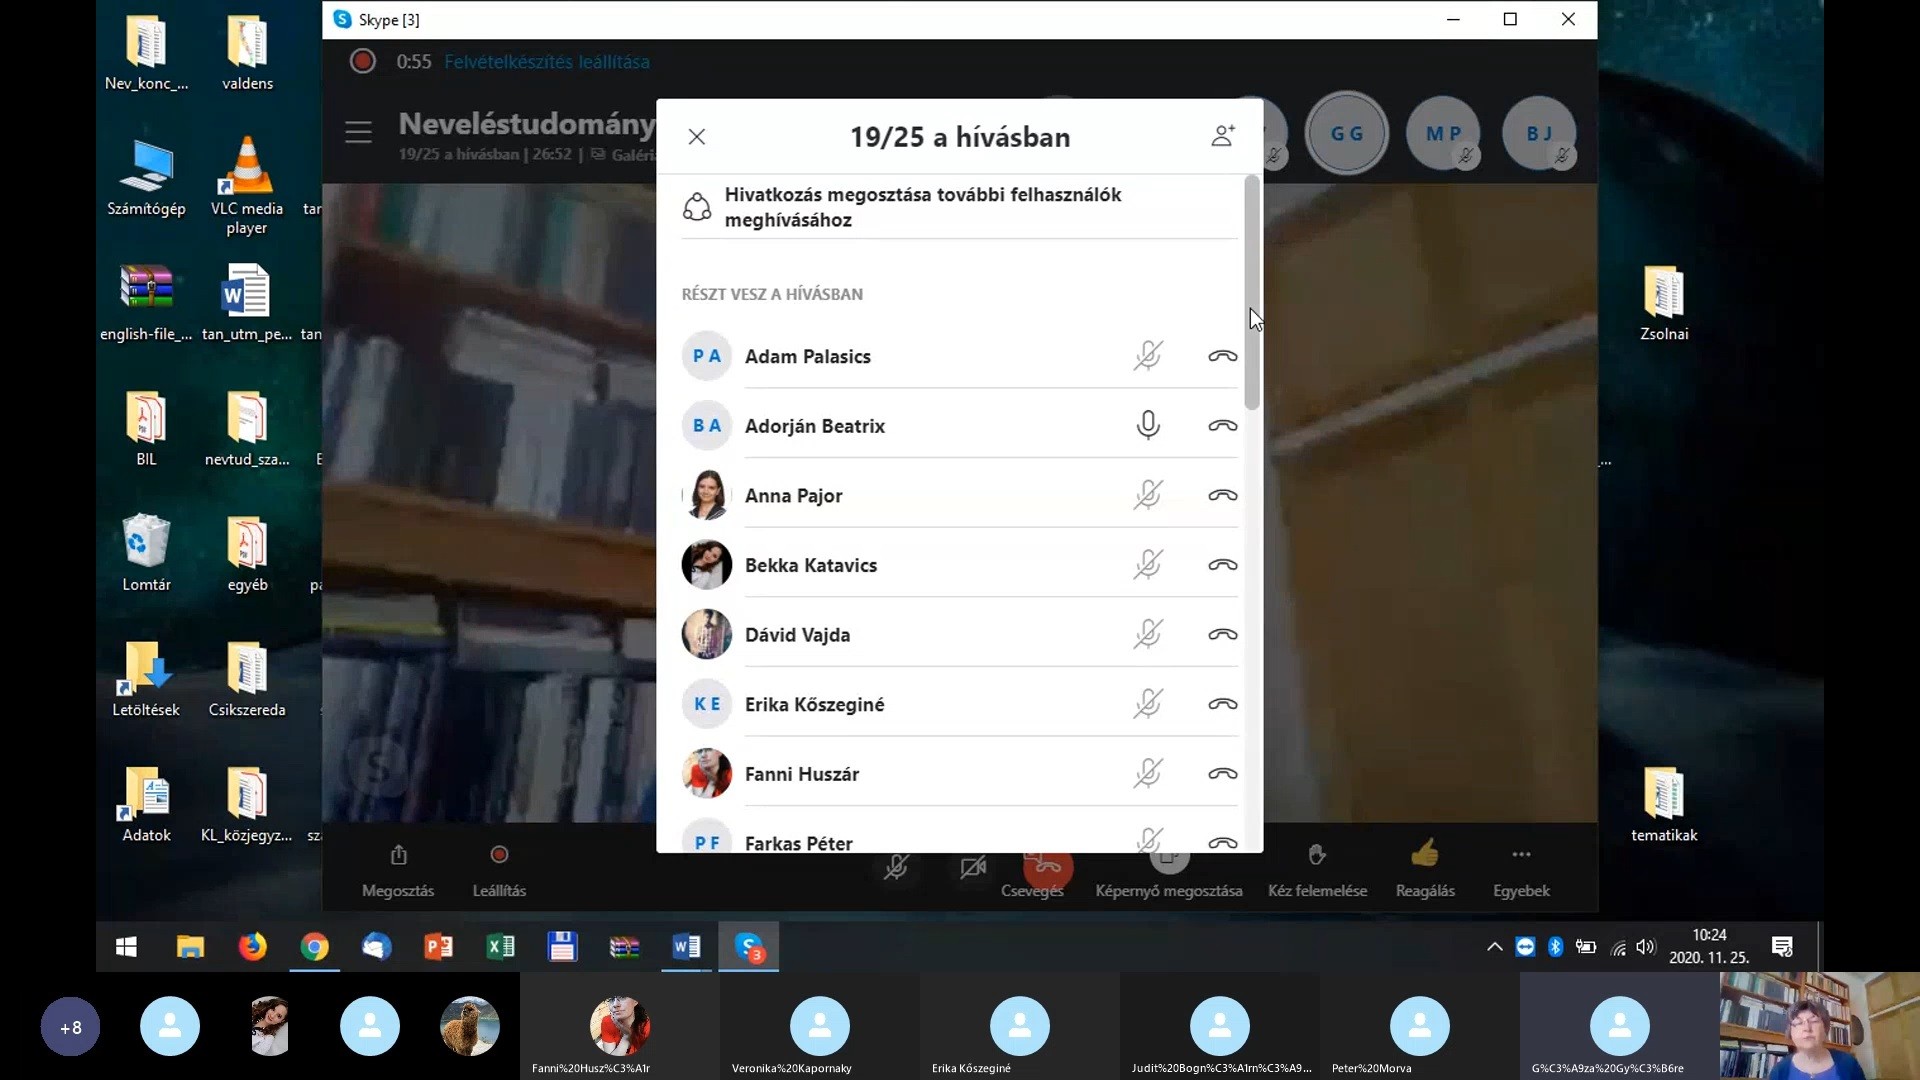Mute Adorján Beatrix's microphone
The width and height of the screenshot is (1920, 1080).
[1148, 426]
